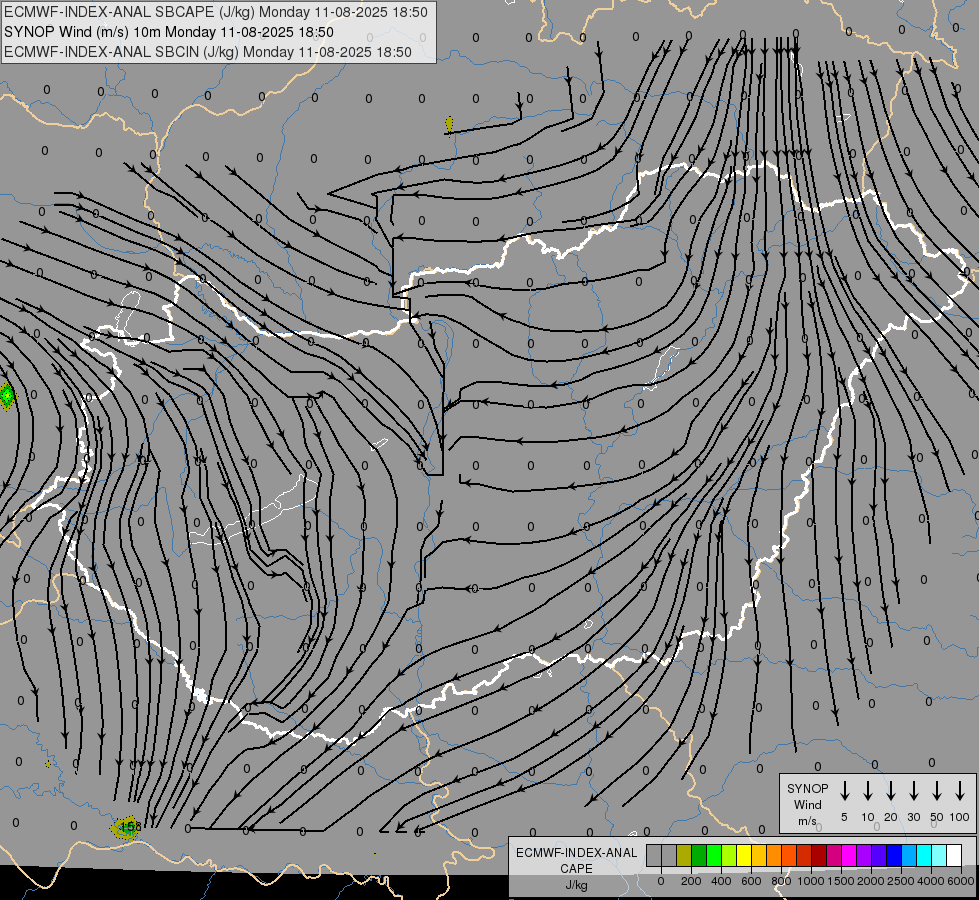
Task: Select the dark green CAPE swatch right of 200
Action: [699, 856]
